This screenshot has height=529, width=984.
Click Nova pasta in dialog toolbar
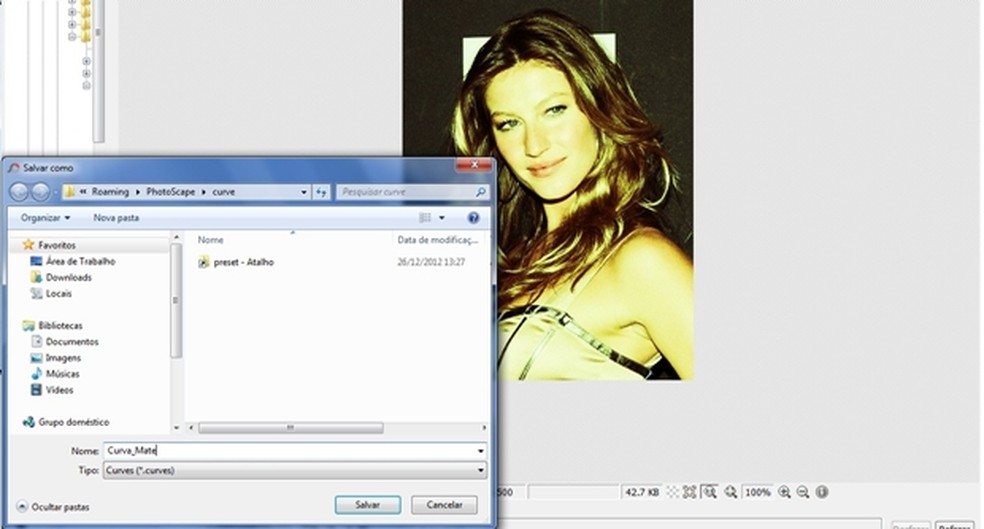pyautogui.click(x=116, y=218)
